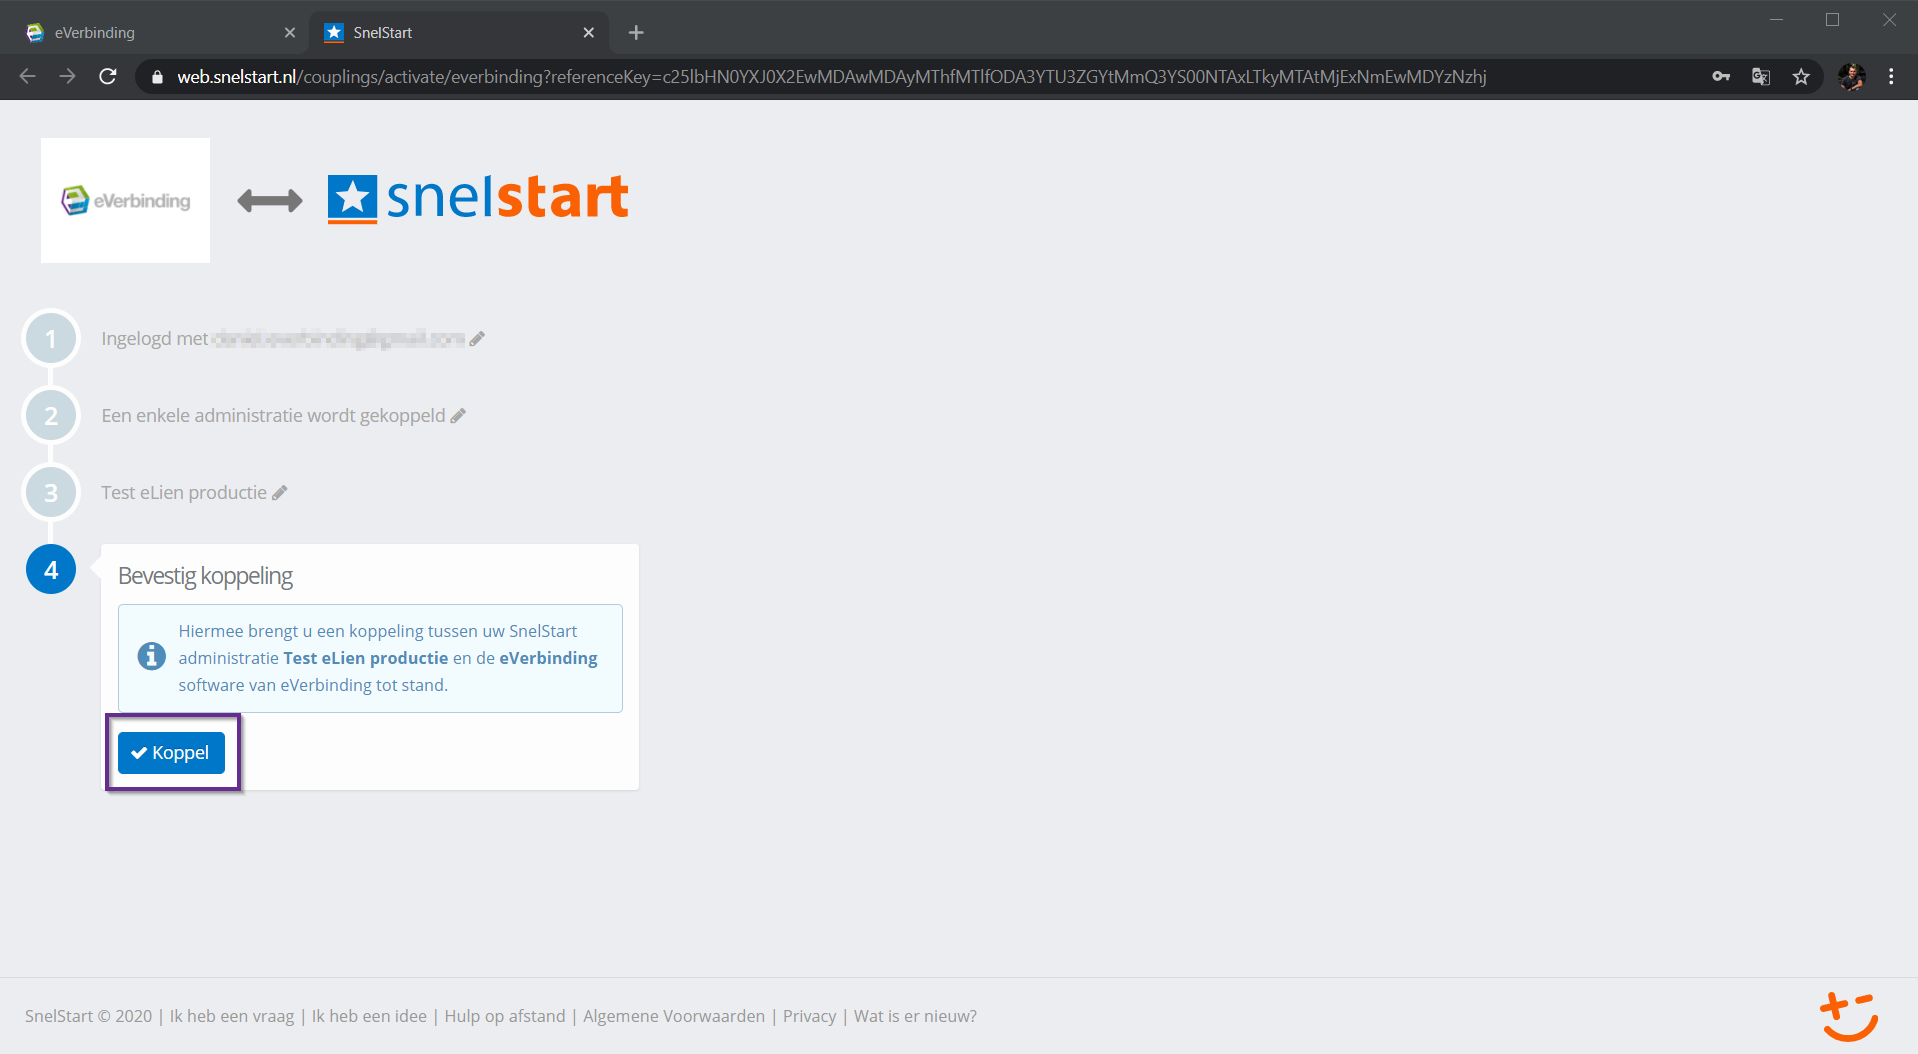Select step 3 circle
The height and width of the screenshot is (1054, 1918).
51,493
